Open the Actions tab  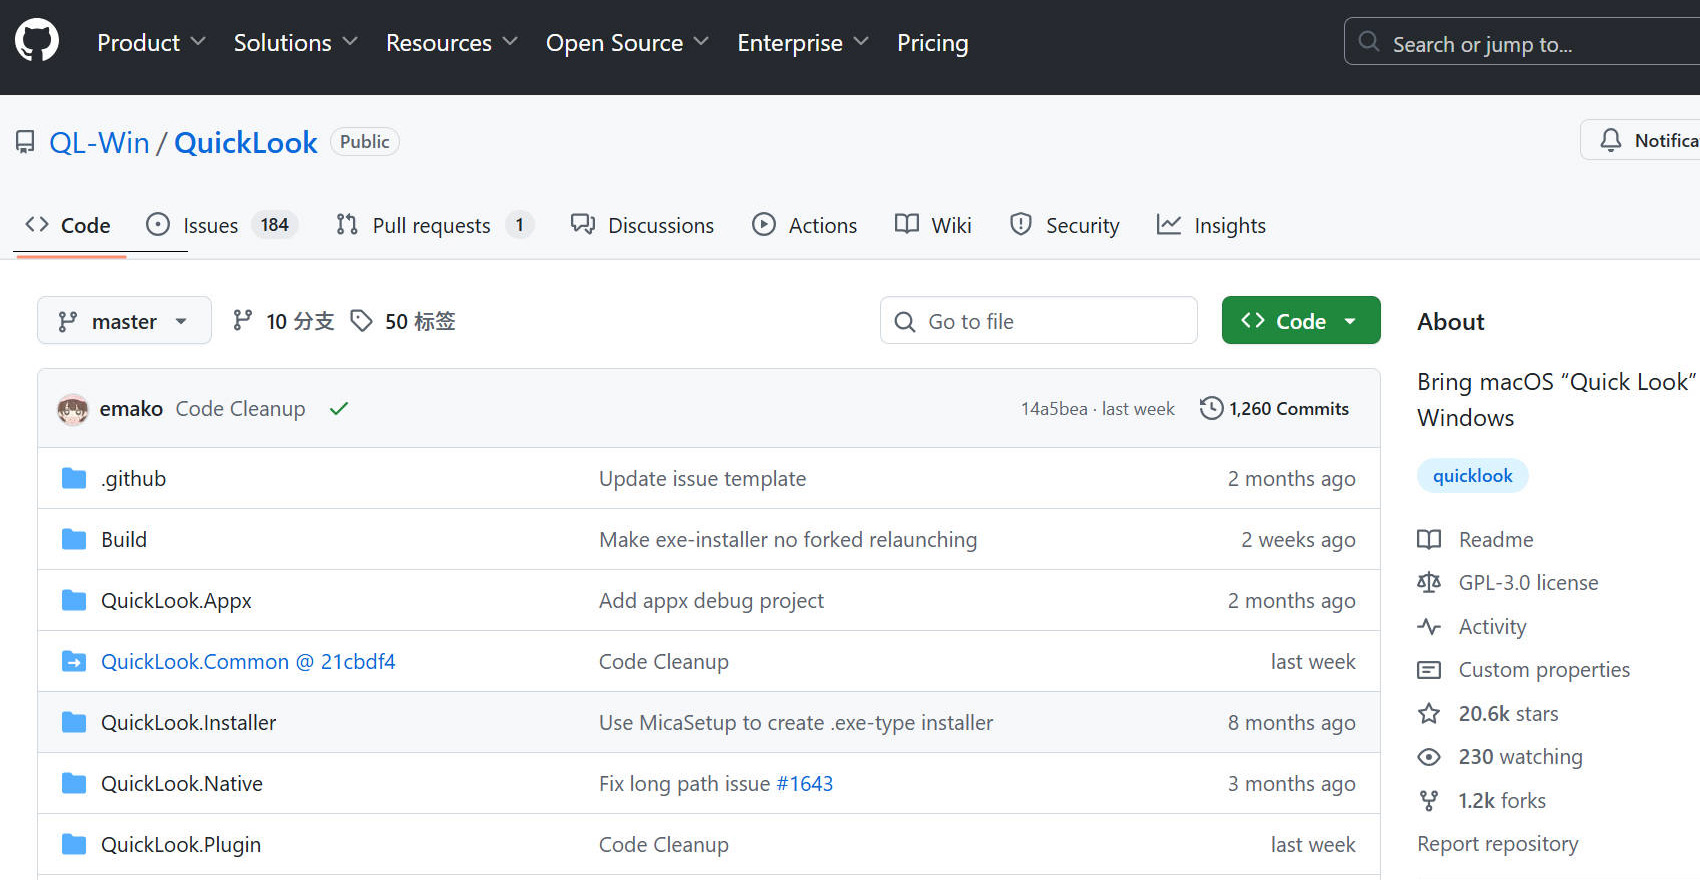[805, 225]
